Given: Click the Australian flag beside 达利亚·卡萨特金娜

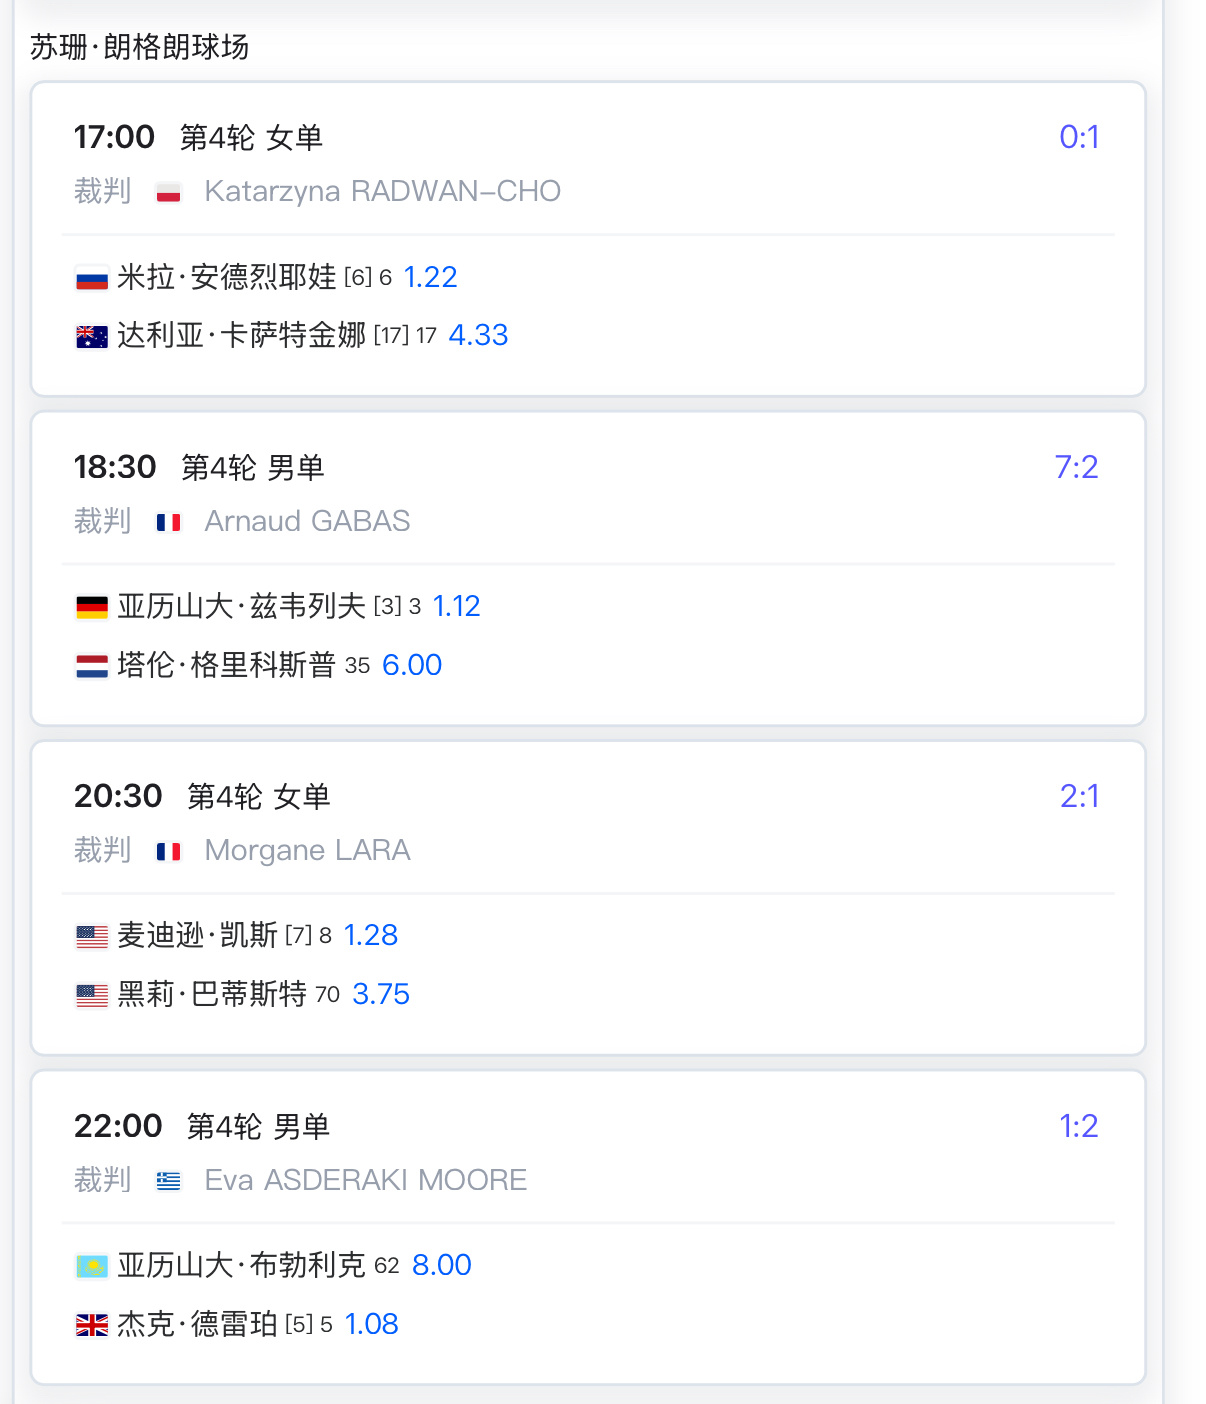Looking at the screenshot, I should 92,337.
